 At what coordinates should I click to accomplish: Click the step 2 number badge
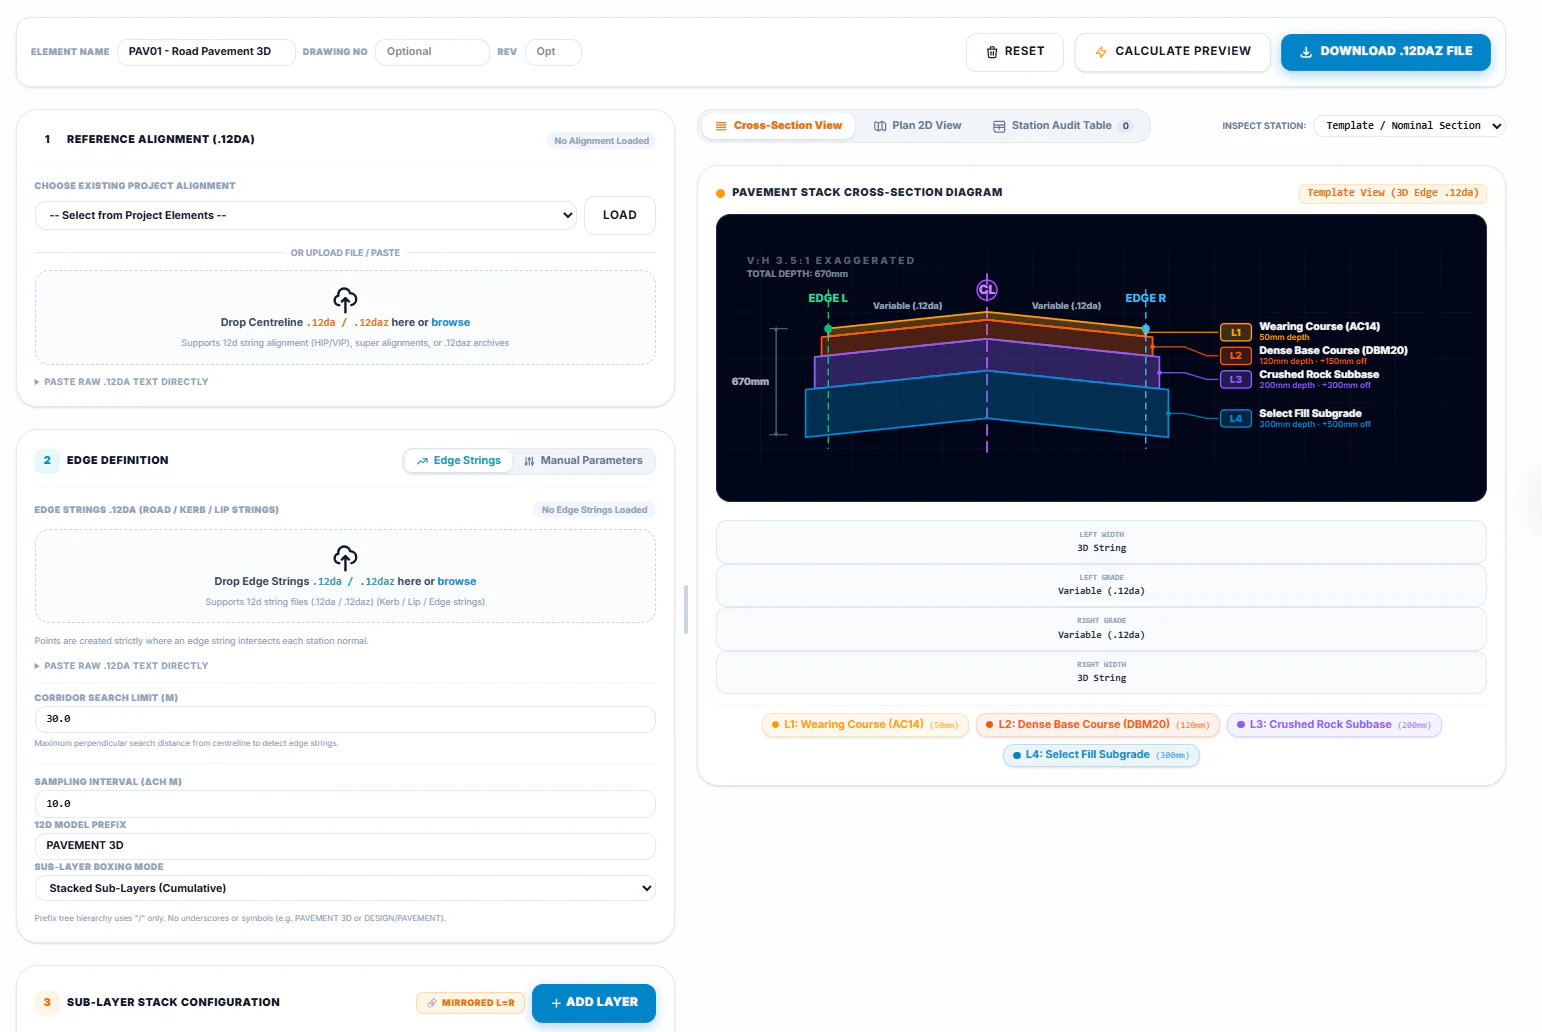47,460
